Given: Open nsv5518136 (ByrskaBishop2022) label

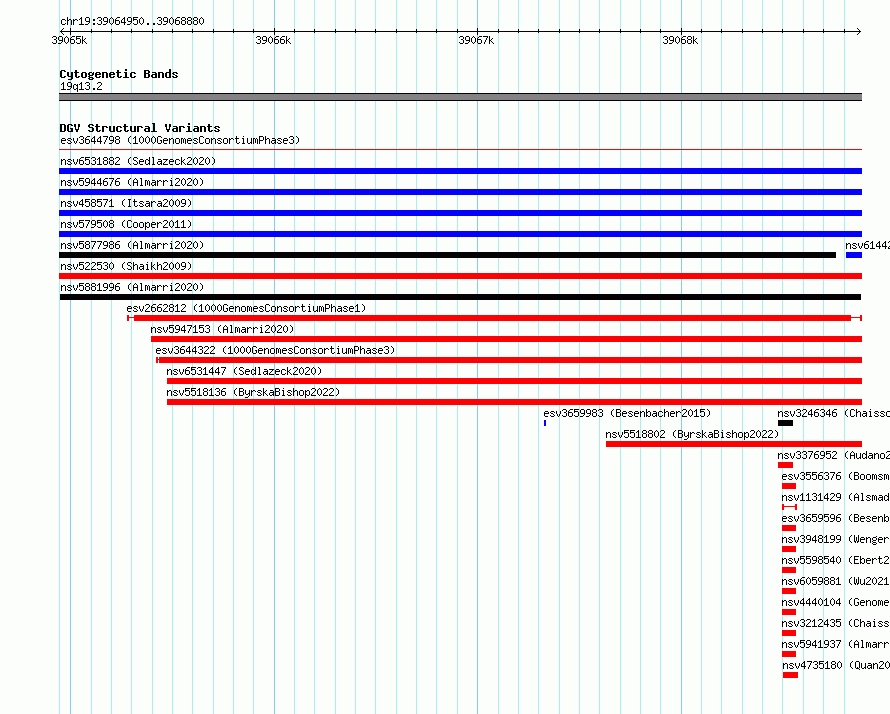Looking at the screenshot, I should (253, 392).
